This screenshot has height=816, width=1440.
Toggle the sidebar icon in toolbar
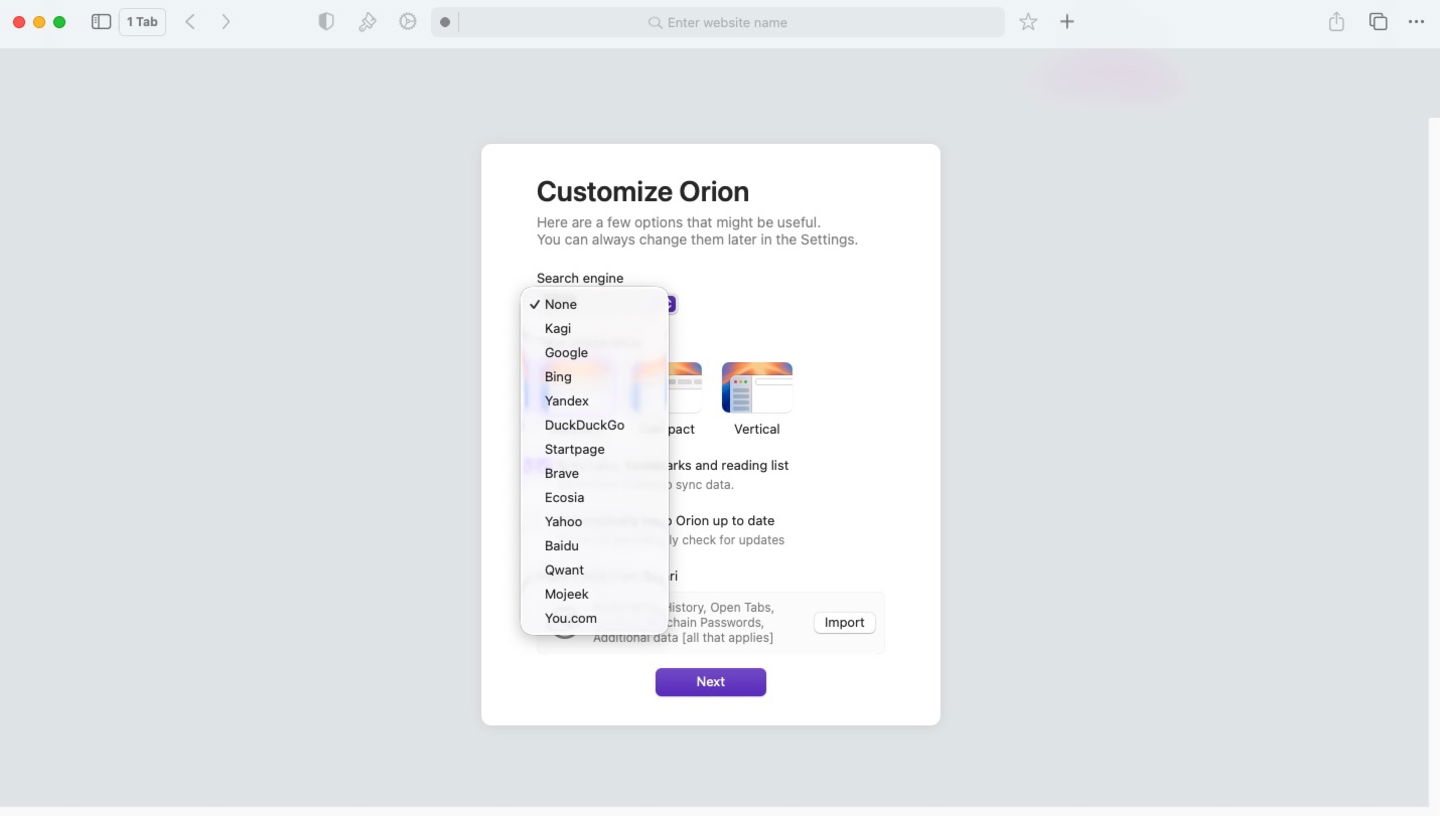click(101, 22)
